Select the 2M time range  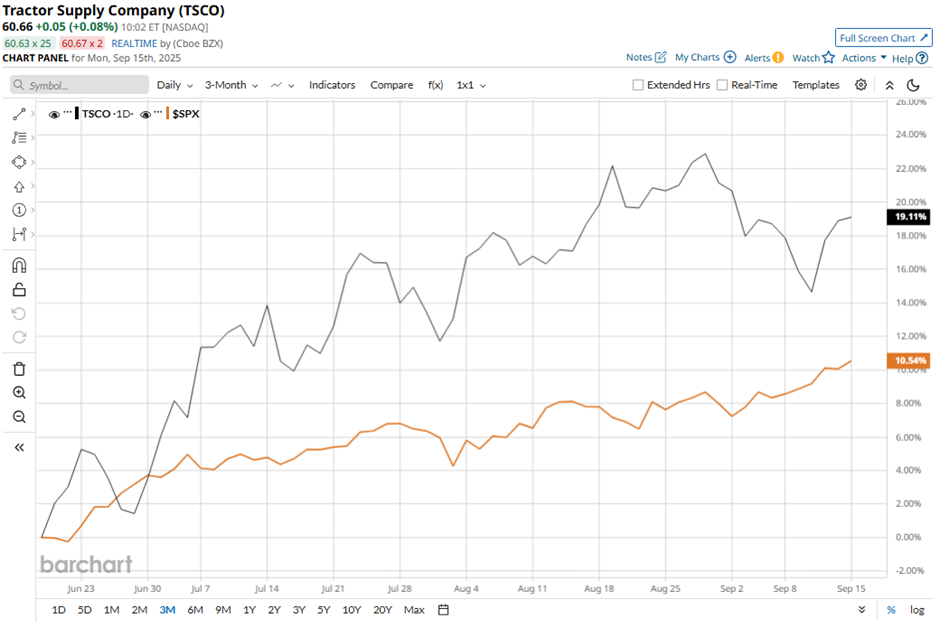click(140, 610)
